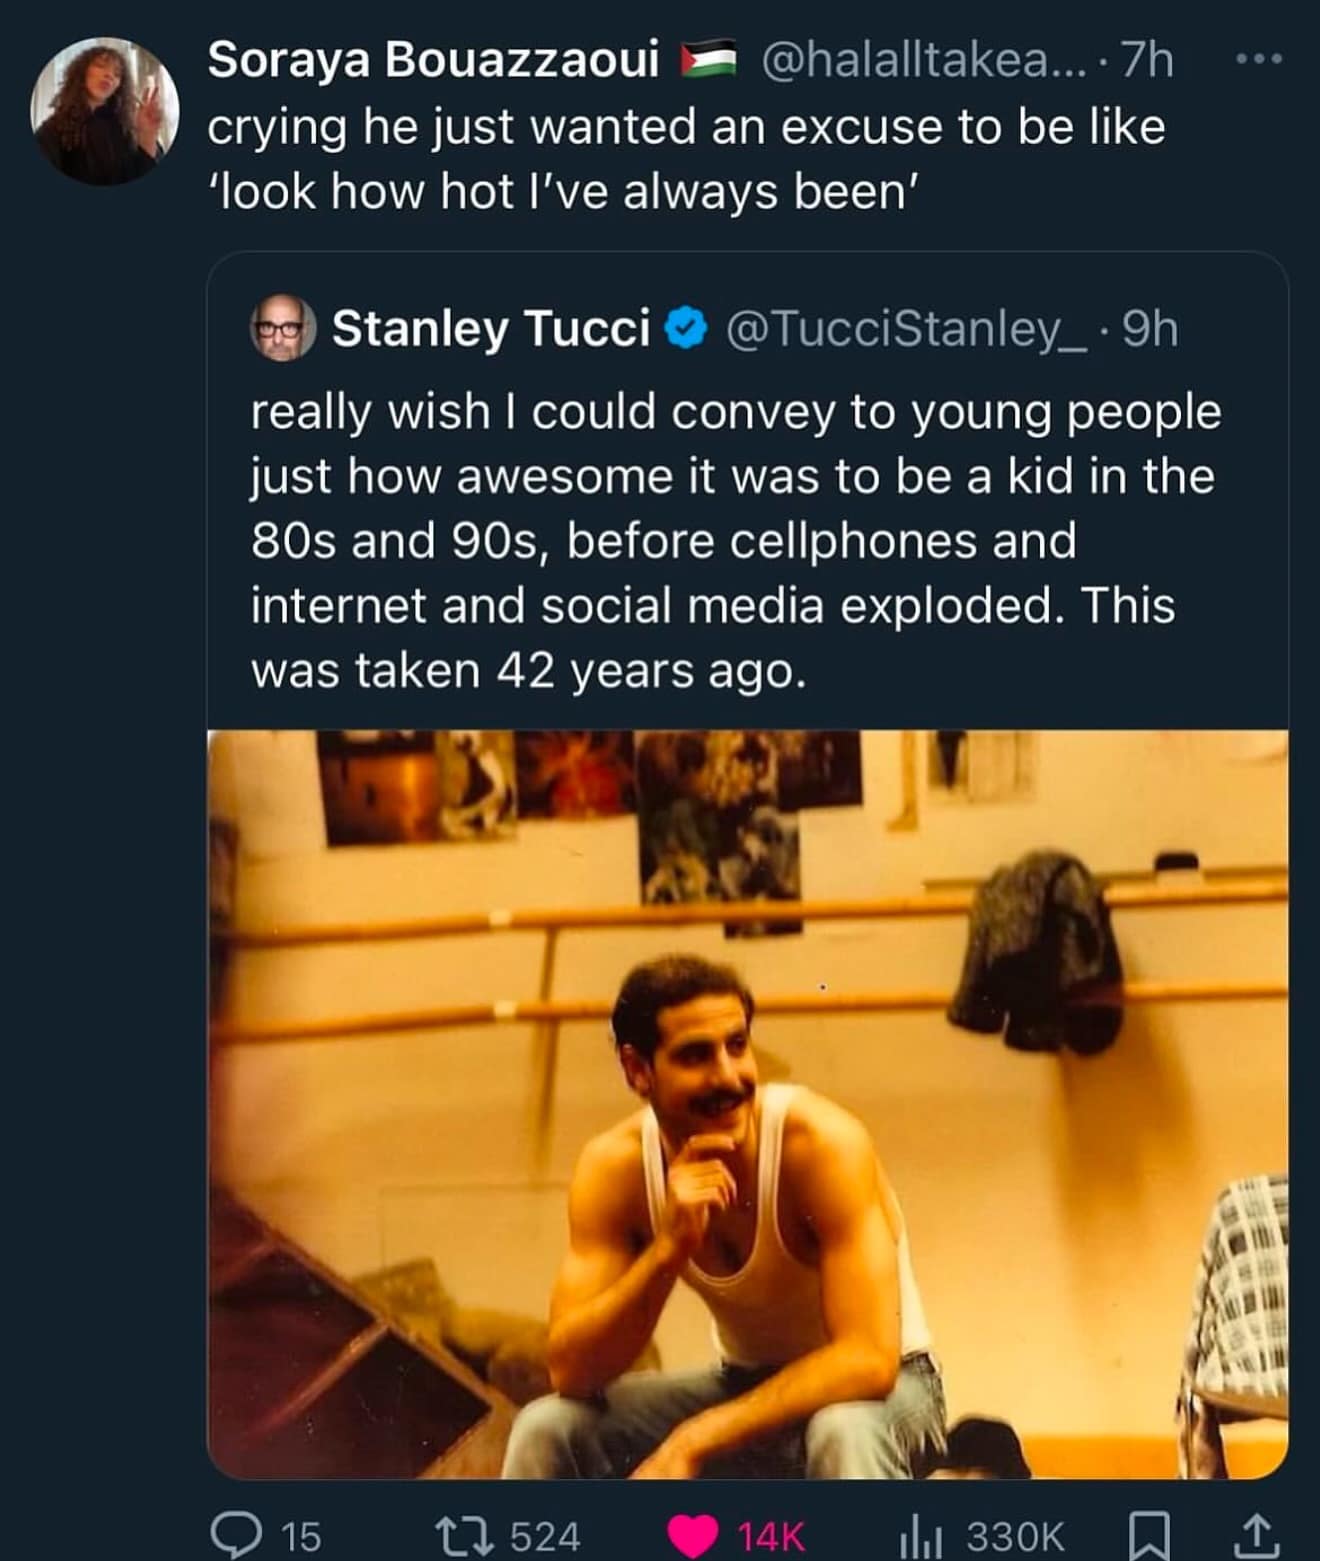The height and width of the screenshot is (1561, 1320).
Task: Unlike the post via the pink heart
Action: 693,1536
